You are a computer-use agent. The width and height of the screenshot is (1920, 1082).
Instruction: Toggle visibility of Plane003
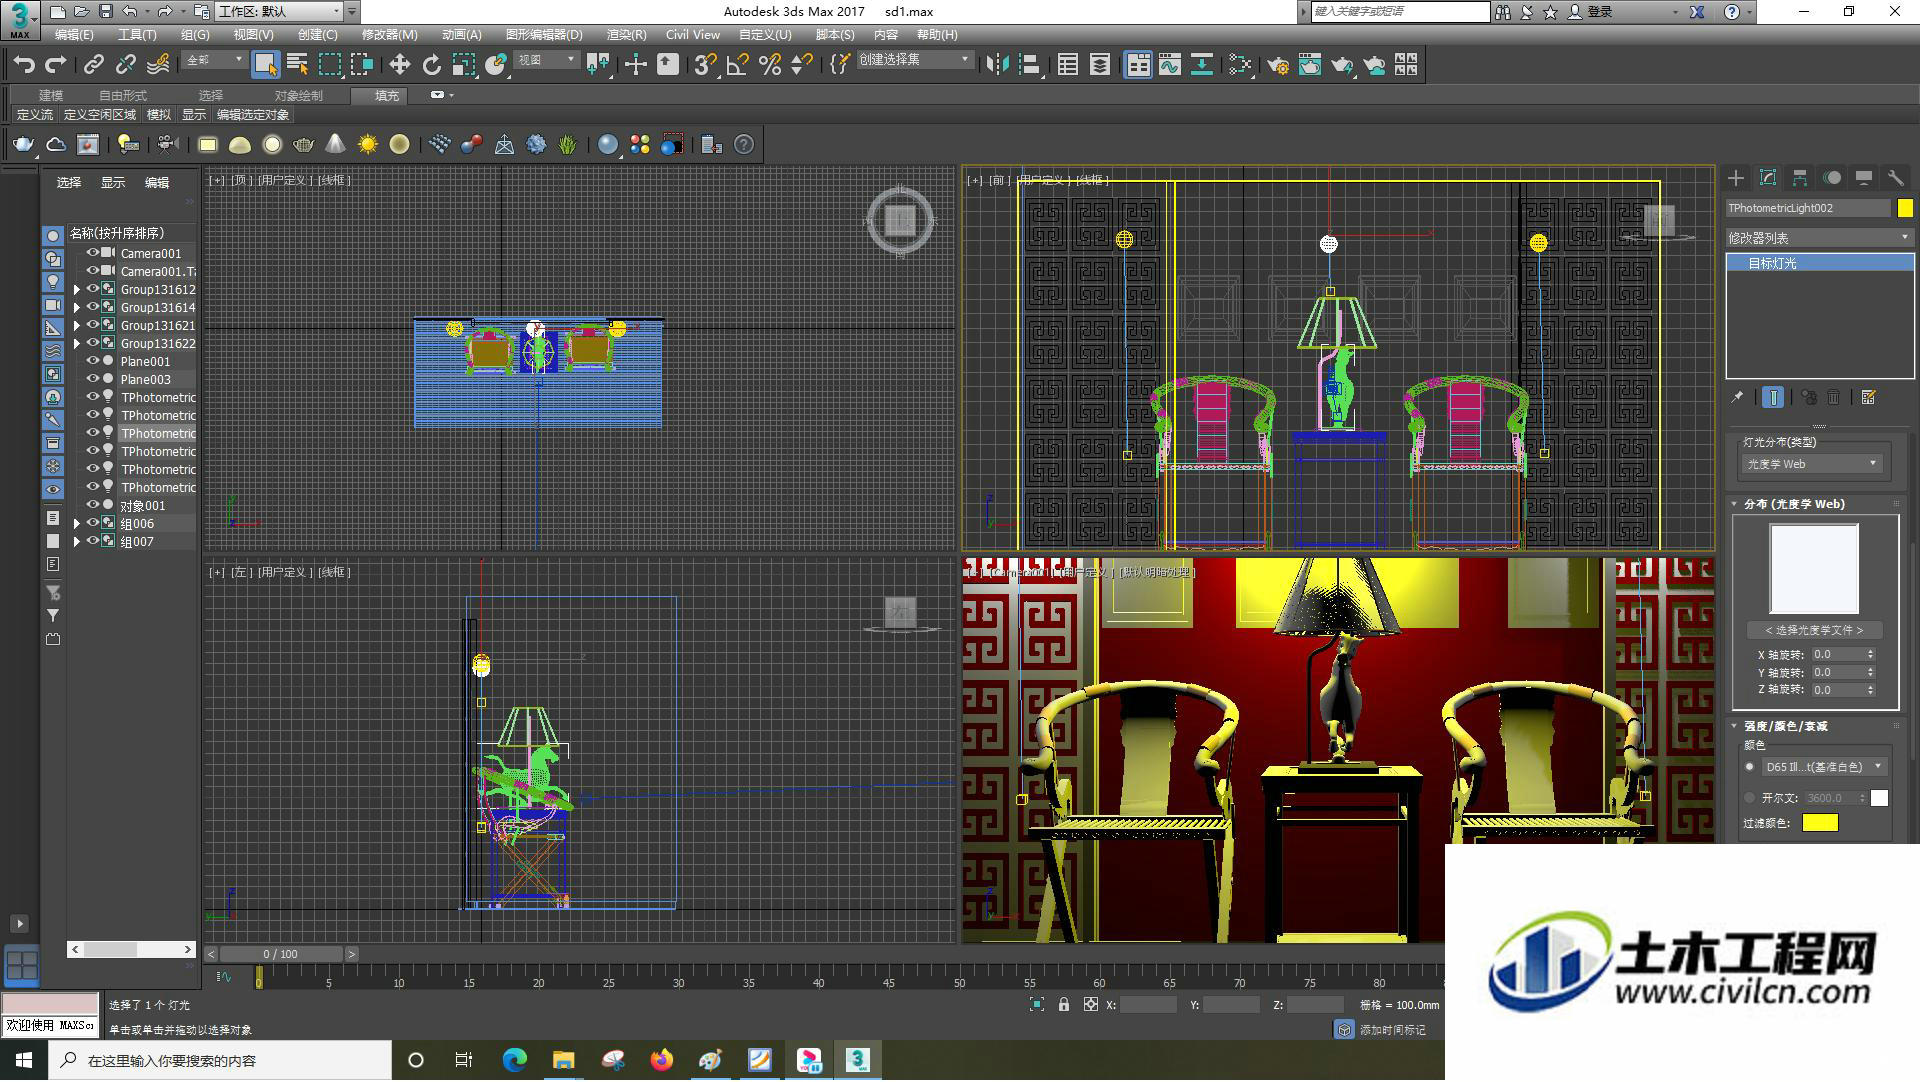(x=92, y=379)
